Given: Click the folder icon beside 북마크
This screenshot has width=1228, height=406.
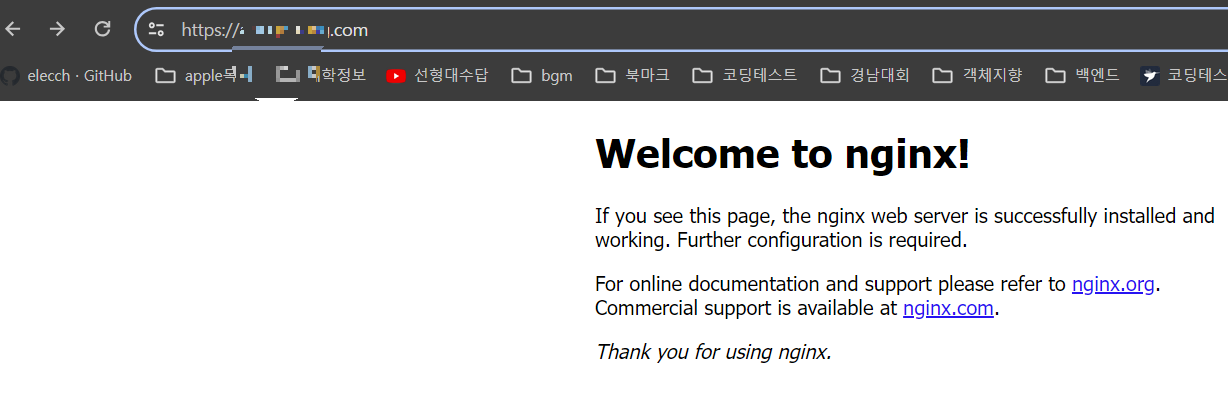Looking at the screenshot, I should click(604, 75).
